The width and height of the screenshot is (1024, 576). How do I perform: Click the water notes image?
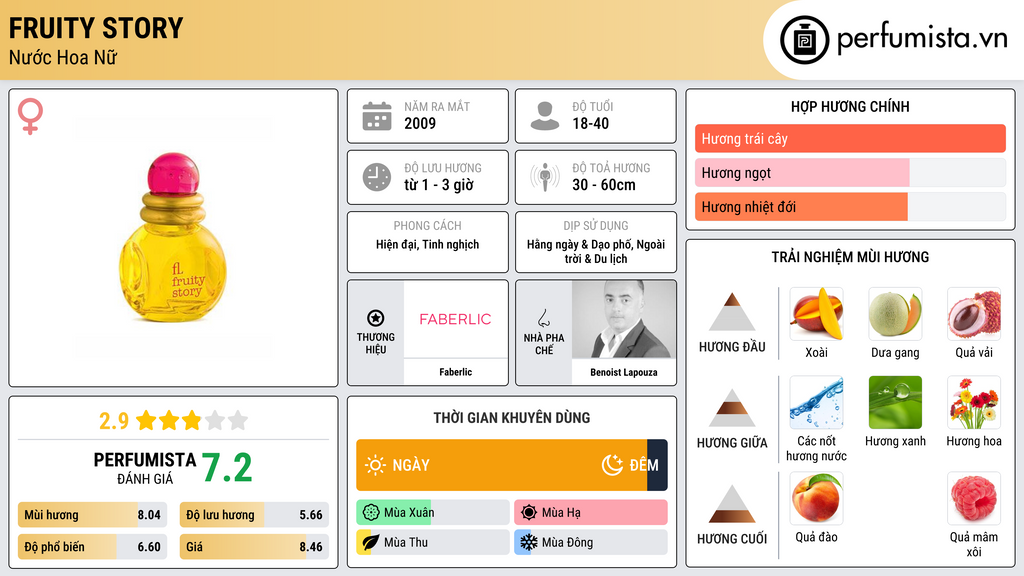point(816,402)
